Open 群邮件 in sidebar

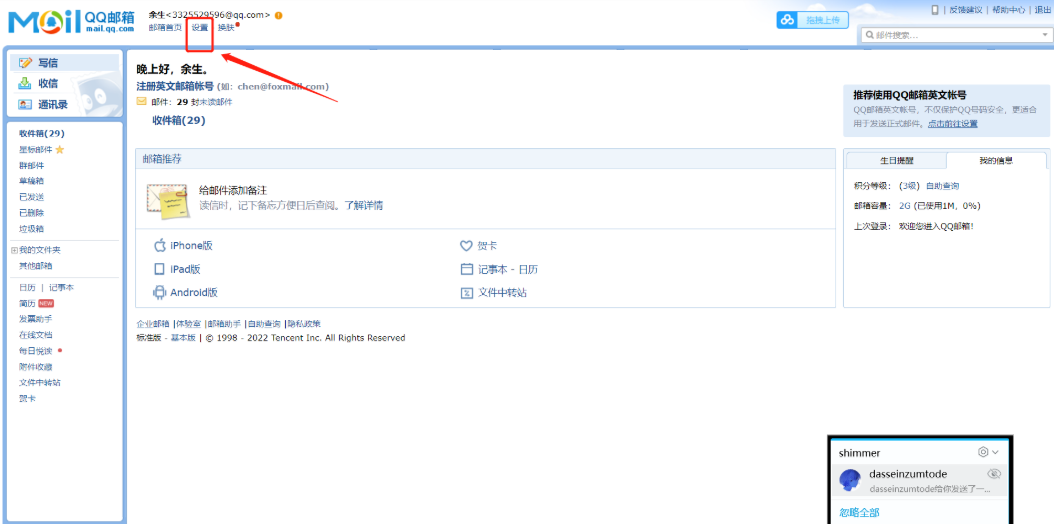coord(32,165)
